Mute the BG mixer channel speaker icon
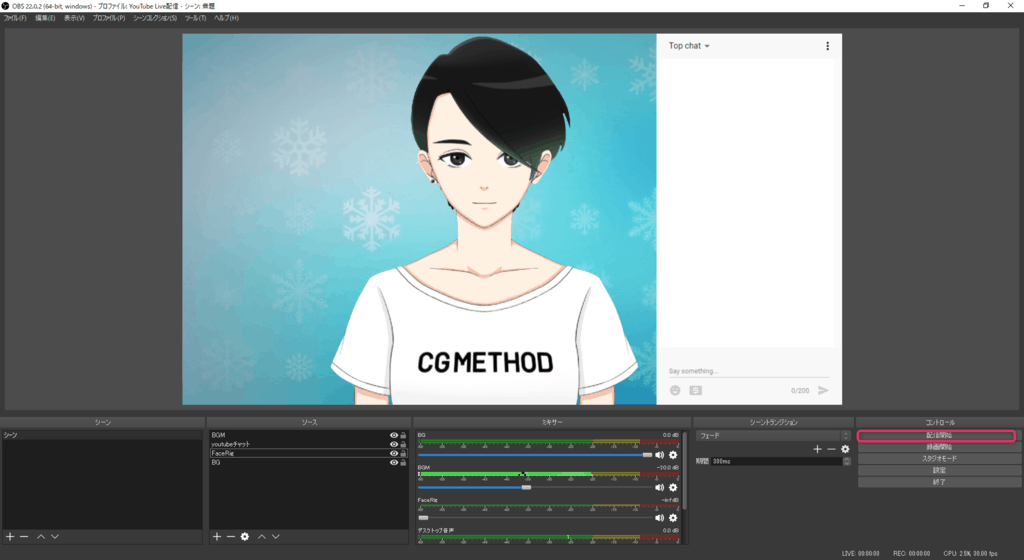This screenshot has width=1024, height=560. point(660,455)
